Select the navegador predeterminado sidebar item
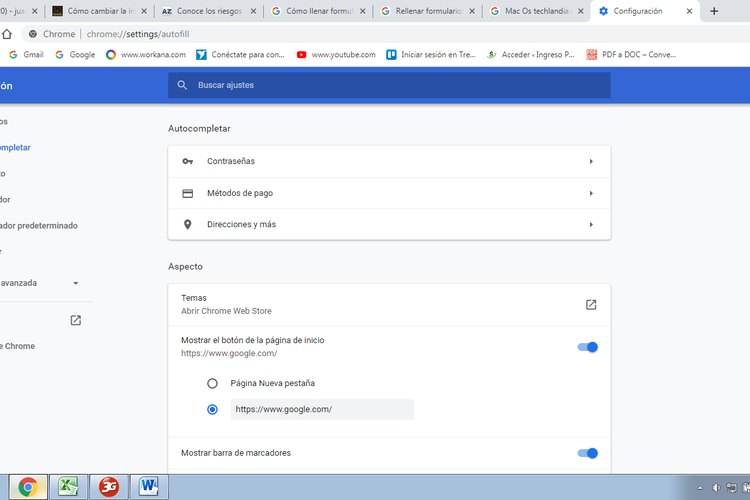Viewport: 750px width, 500px height. (39, 226)
